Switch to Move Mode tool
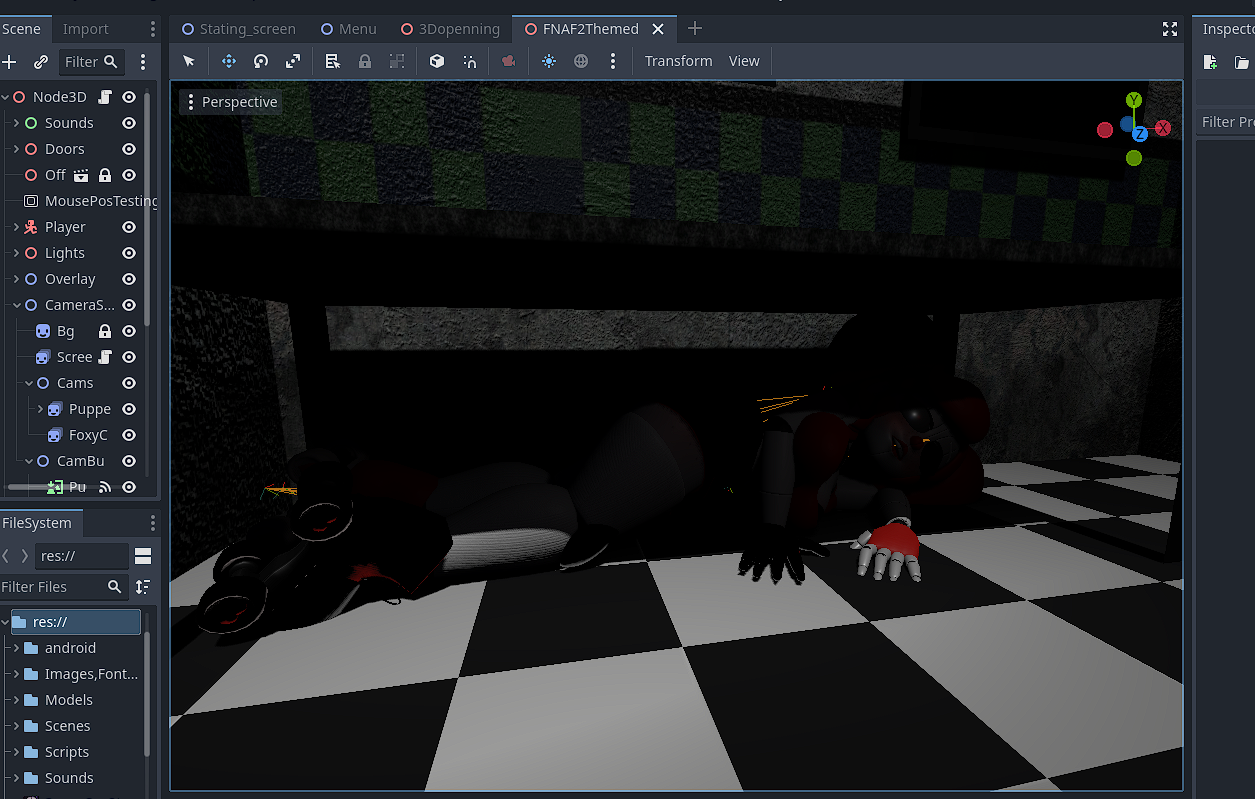The width and height of the screenshot is (1255, 799). pos(229,61)
